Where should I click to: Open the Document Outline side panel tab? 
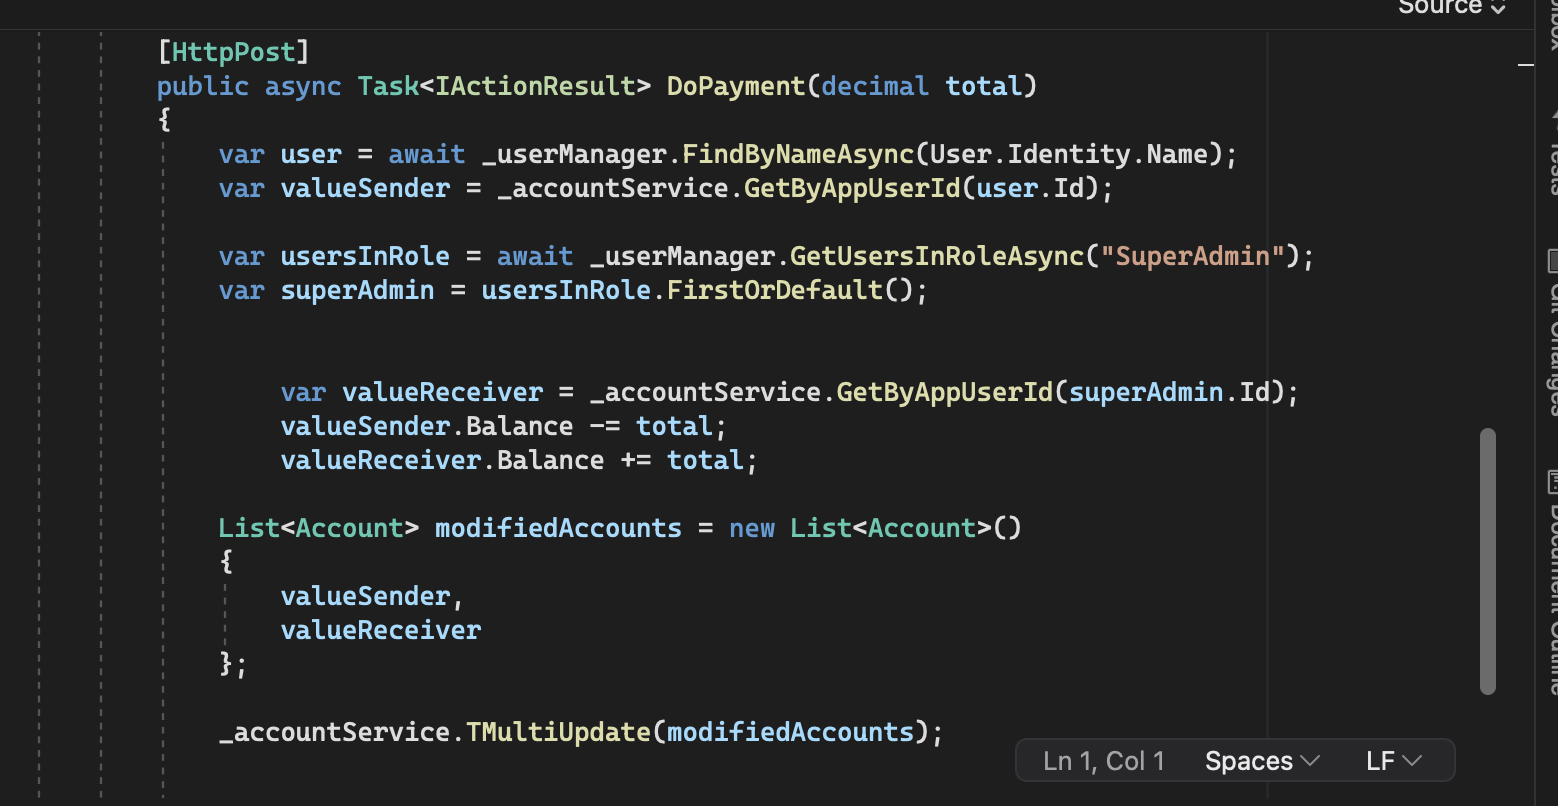(1551, 585)
